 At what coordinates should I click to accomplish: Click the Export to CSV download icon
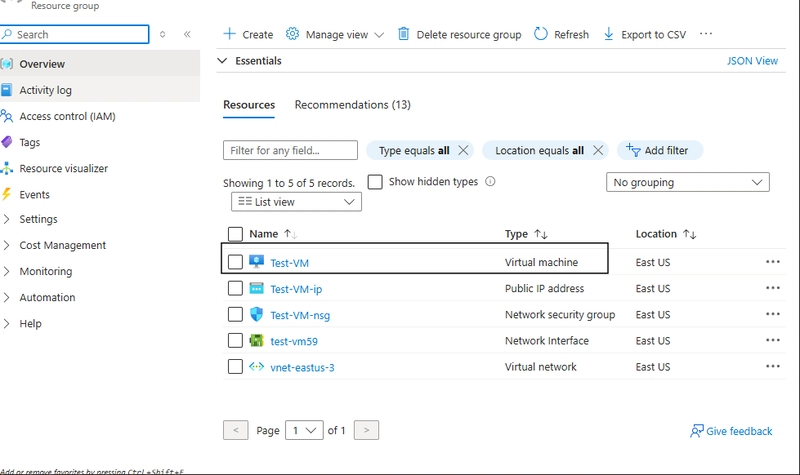click(609, 34)
